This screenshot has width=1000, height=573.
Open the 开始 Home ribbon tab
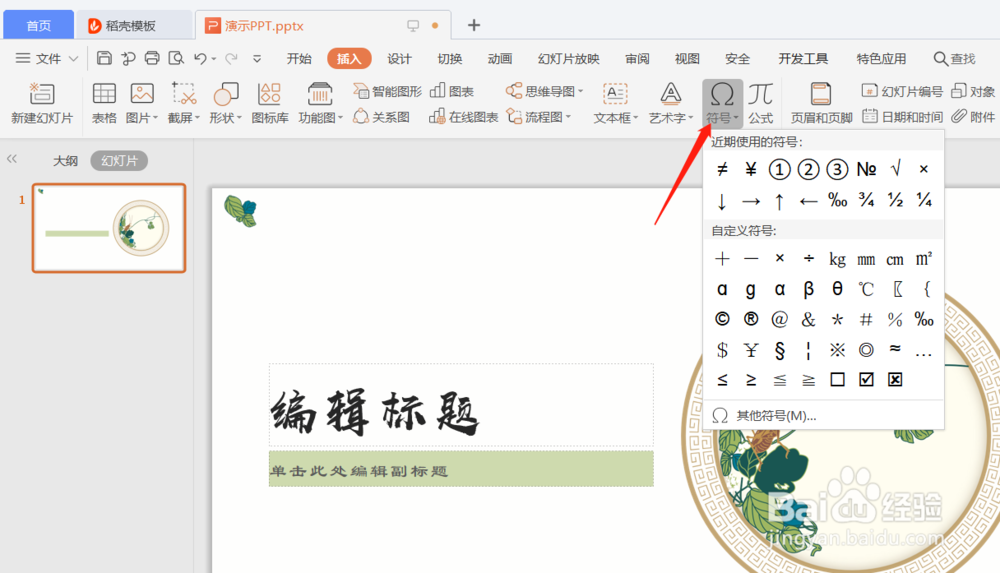click(298, 59)
